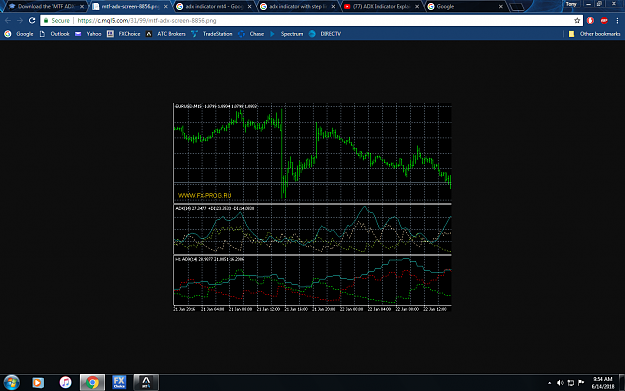
Task: Open the TradeStation bookmark
Action: (x=212, y=34)
